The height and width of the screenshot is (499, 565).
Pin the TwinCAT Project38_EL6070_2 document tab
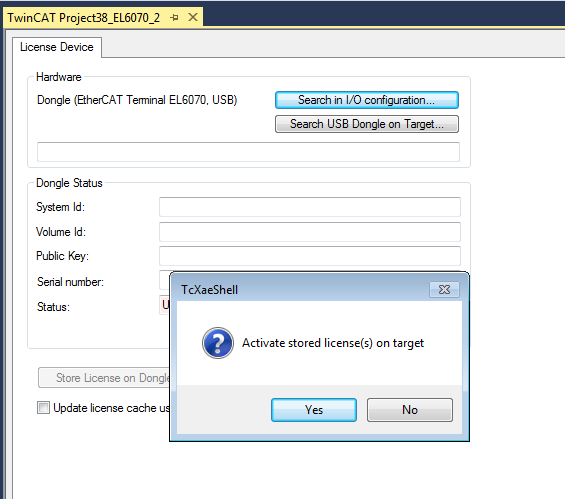[x=174, y=17]
